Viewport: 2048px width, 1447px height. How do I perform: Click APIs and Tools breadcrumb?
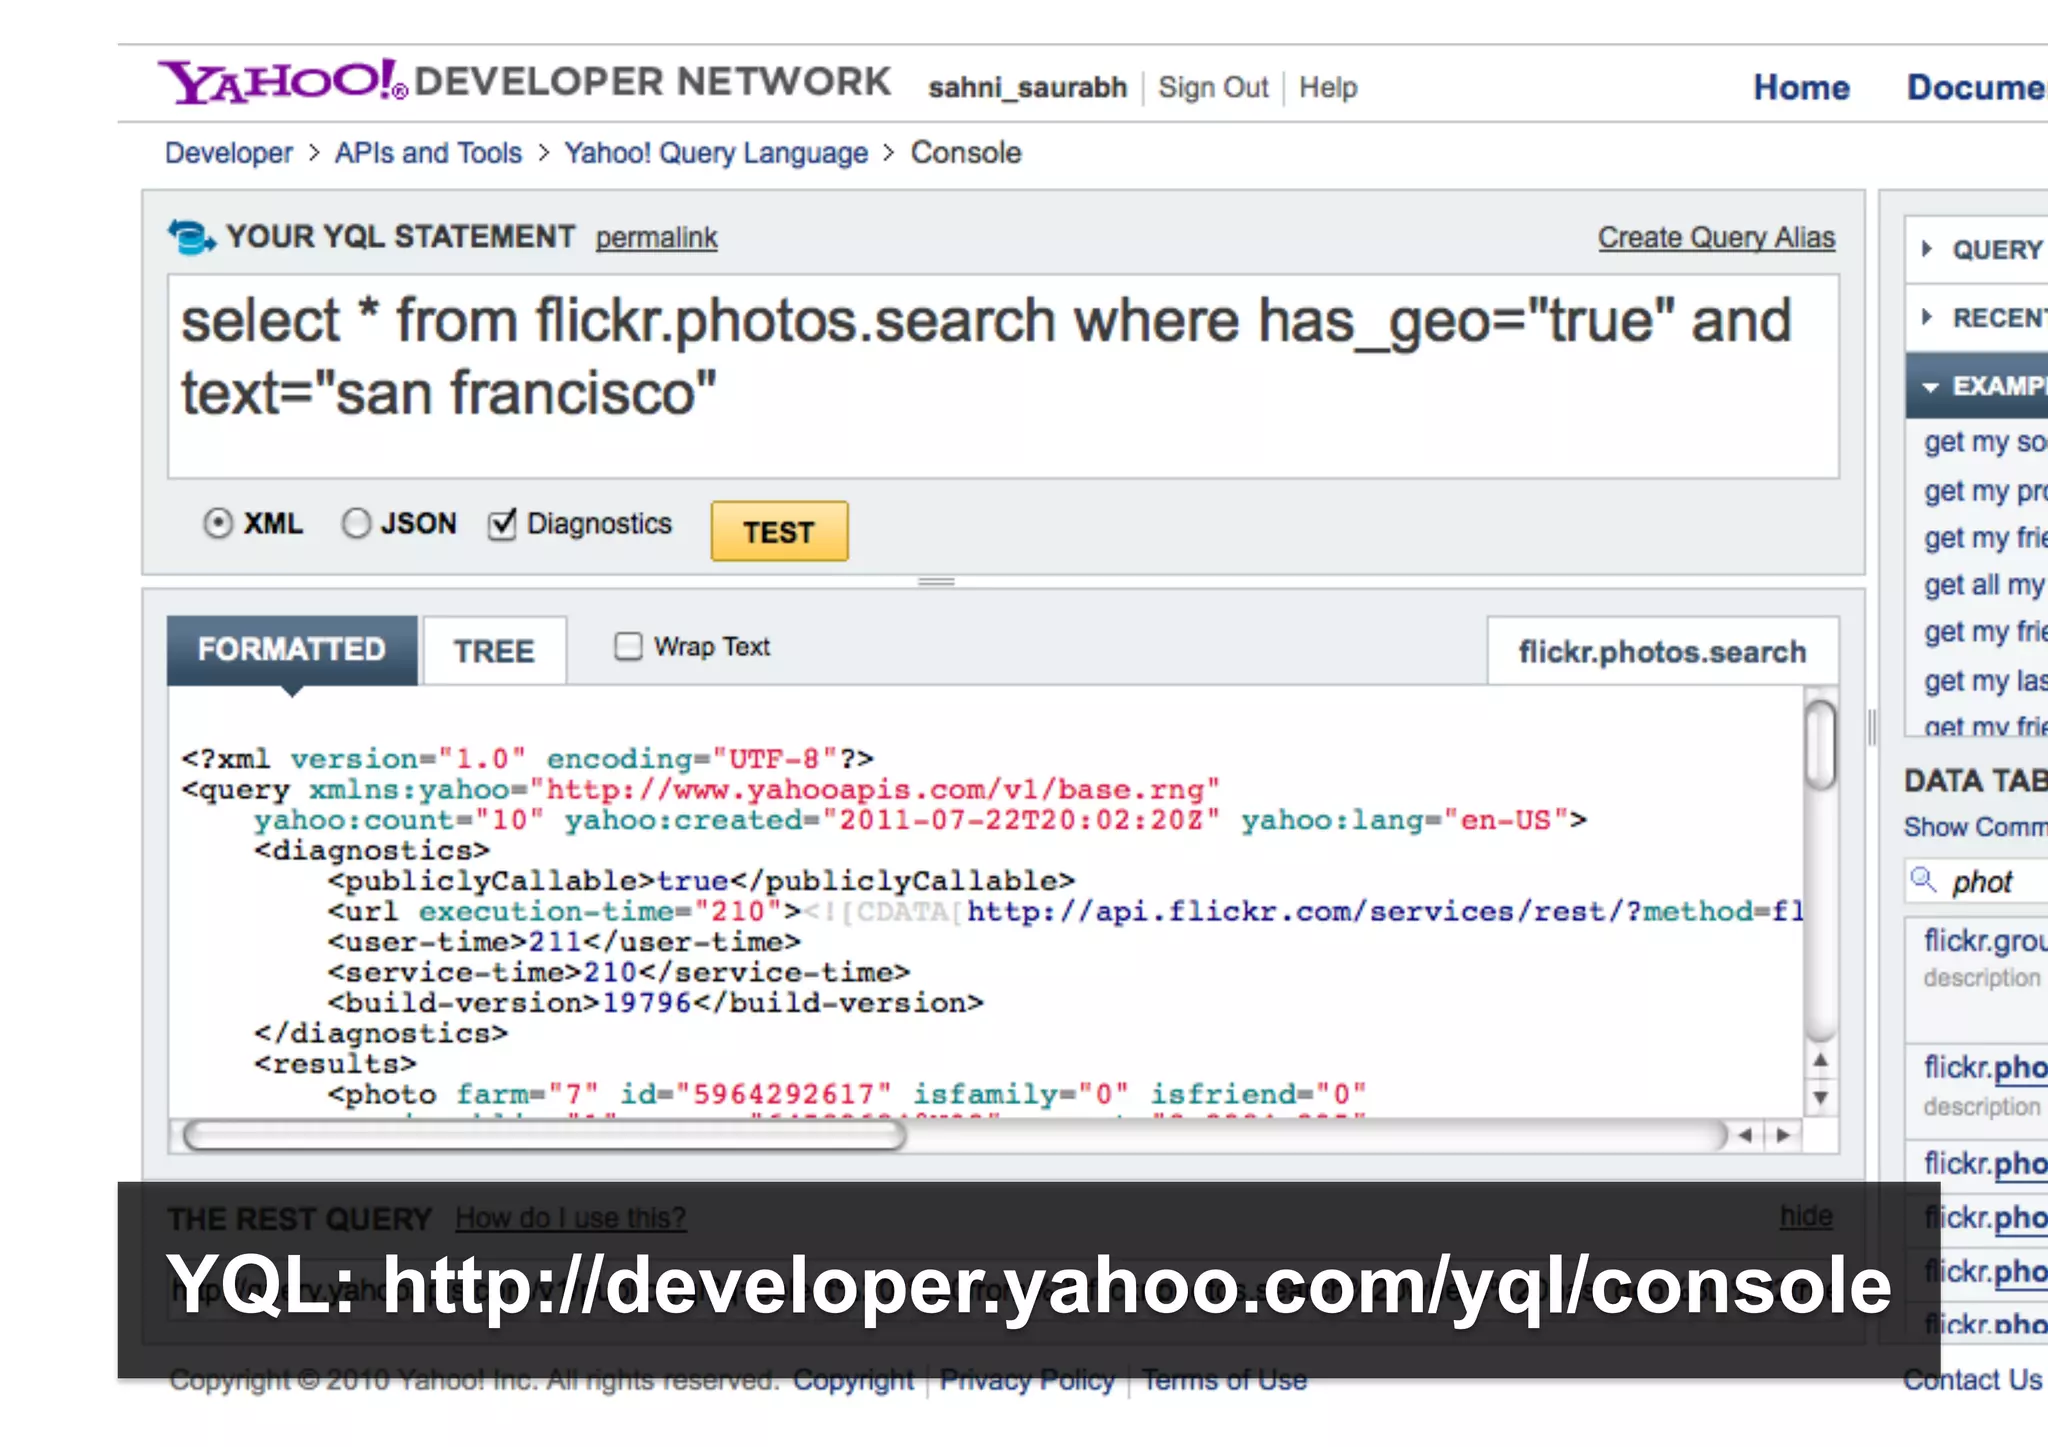point(428,153)
